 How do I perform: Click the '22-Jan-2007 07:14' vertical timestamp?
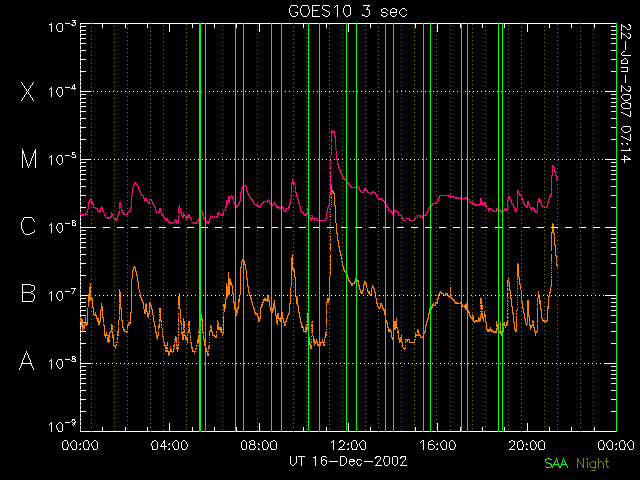(625, 93)
